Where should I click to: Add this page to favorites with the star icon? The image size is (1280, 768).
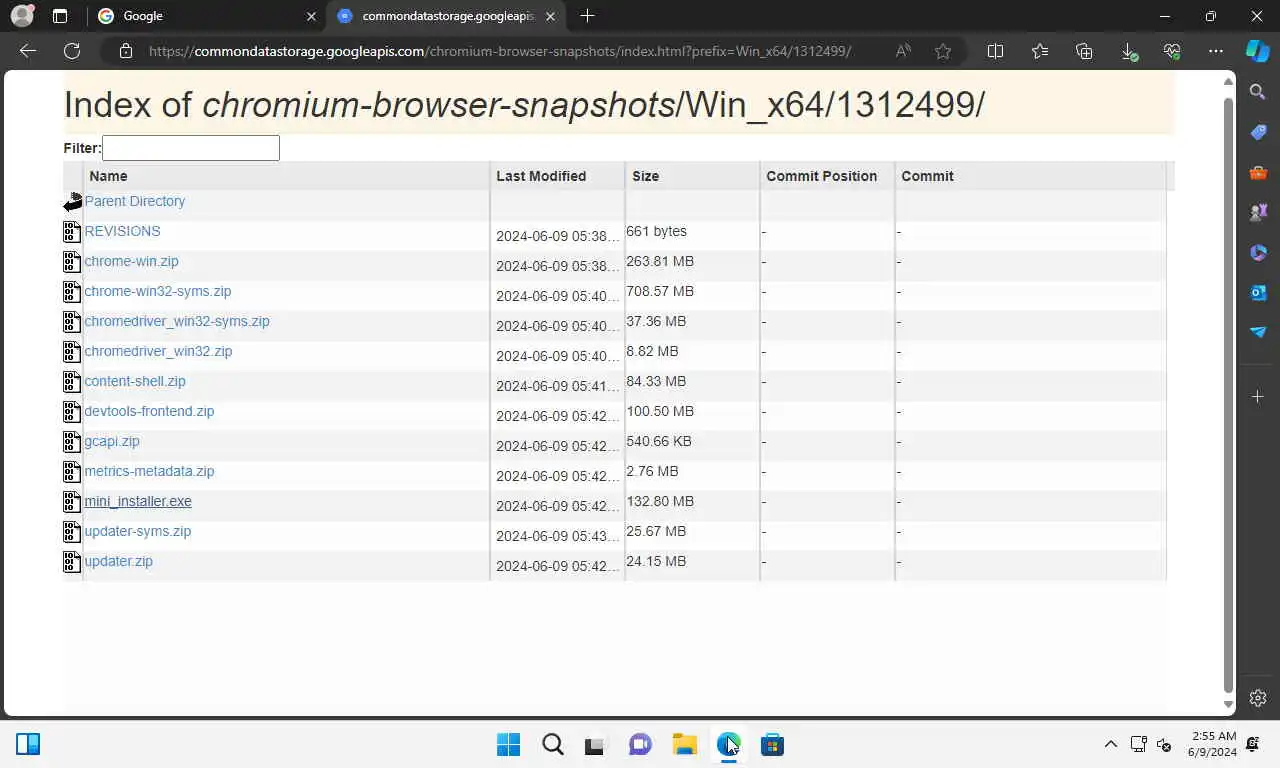click(943, 51)
